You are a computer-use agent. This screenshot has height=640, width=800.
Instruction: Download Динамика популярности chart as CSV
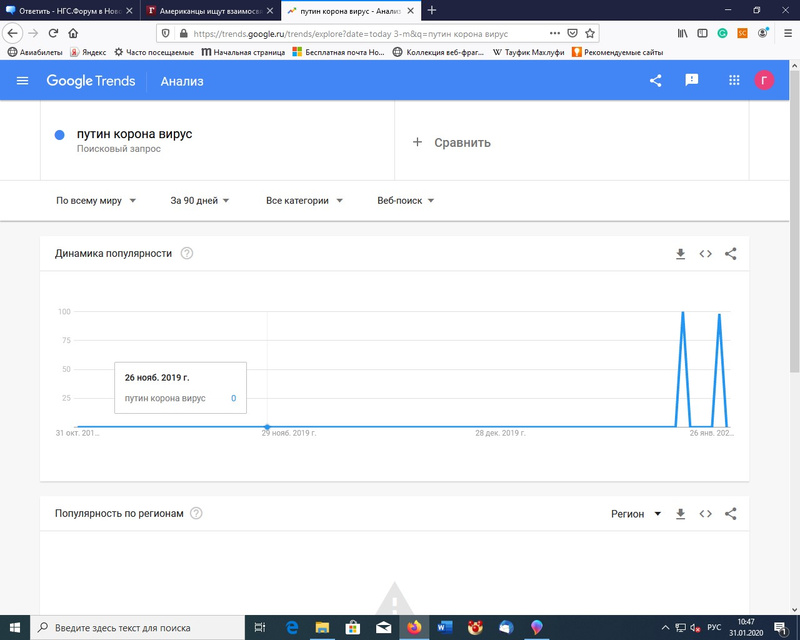680,254
